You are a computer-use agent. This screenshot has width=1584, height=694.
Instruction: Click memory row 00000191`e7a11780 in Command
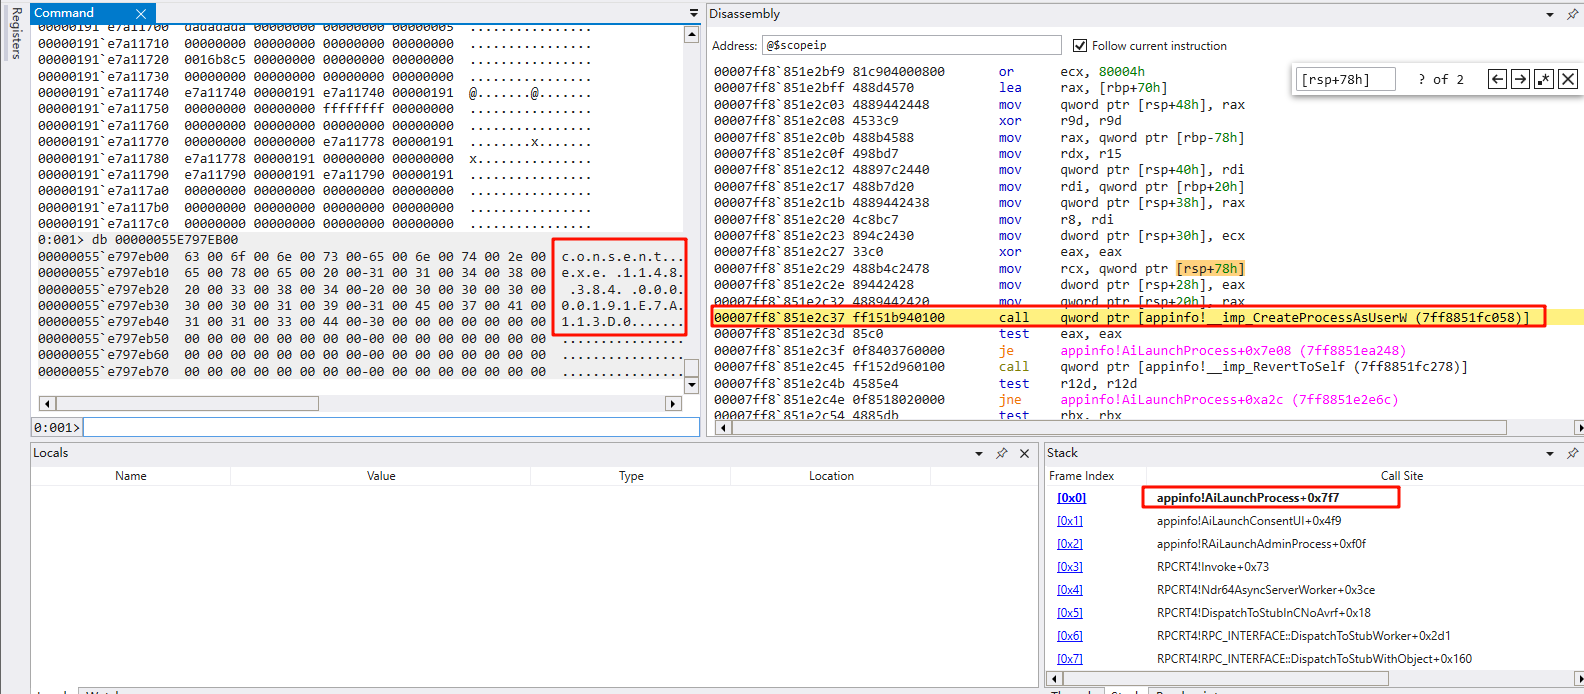pos(315,159)
